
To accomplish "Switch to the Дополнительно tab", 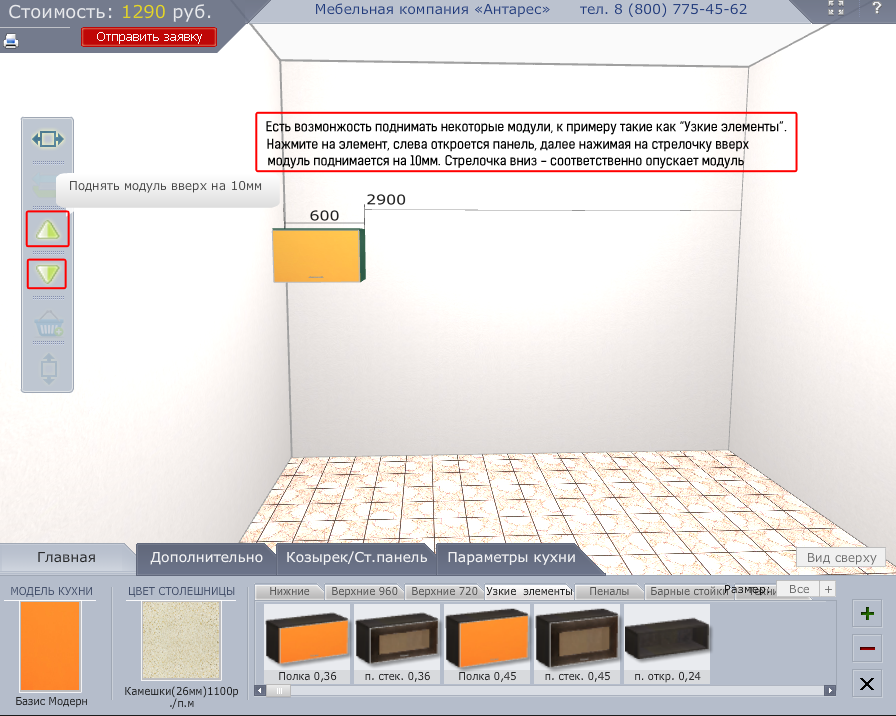I will click(x=206, y=558).
